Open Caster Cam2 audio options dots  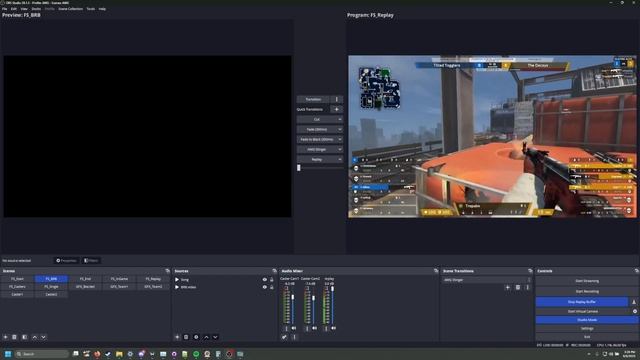tap(307, 328)
